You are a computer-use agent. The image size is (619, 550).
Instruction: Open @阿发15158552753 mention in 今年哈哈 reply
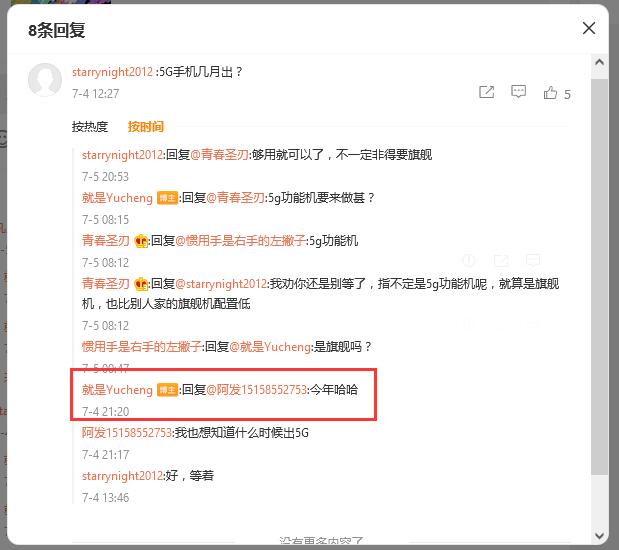click(257, 390)
